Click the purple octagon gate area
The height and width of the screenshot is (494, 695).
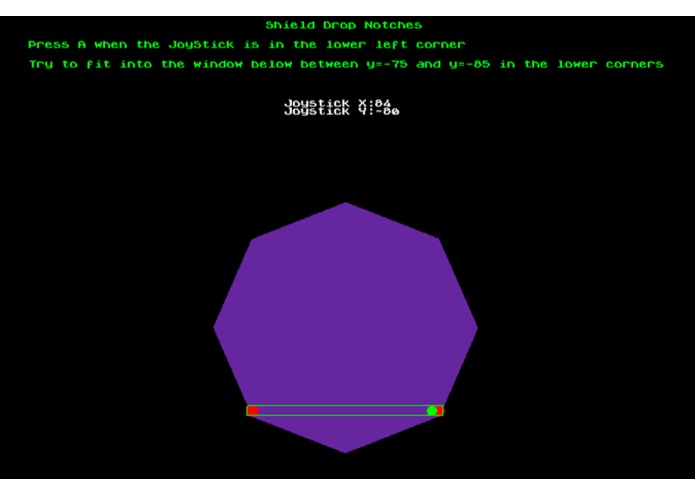[345, 328]
